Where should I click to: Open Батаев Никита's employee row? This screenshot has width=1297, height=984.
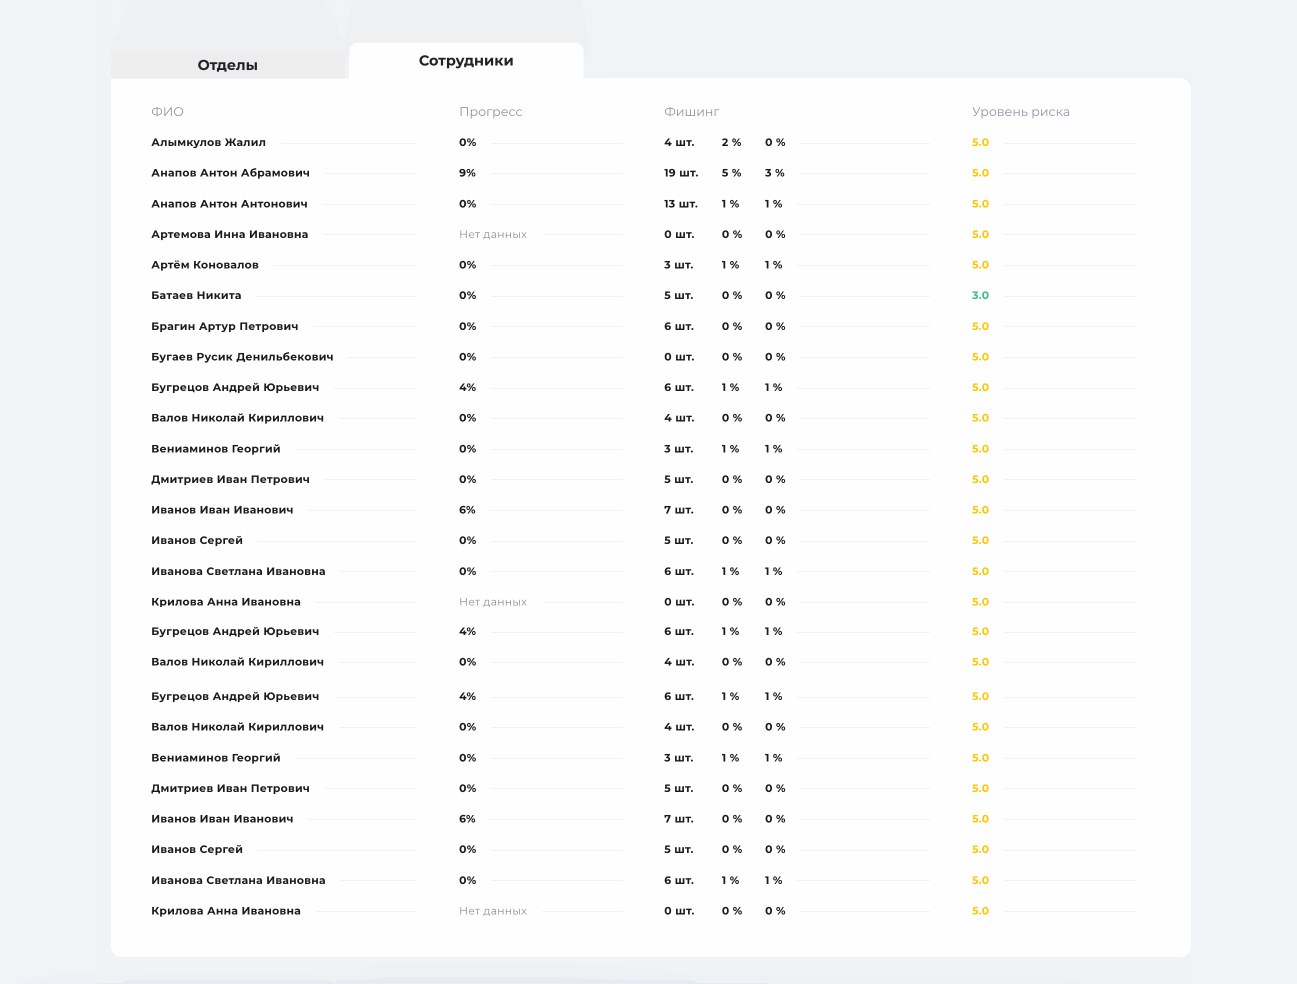[197, 296]
